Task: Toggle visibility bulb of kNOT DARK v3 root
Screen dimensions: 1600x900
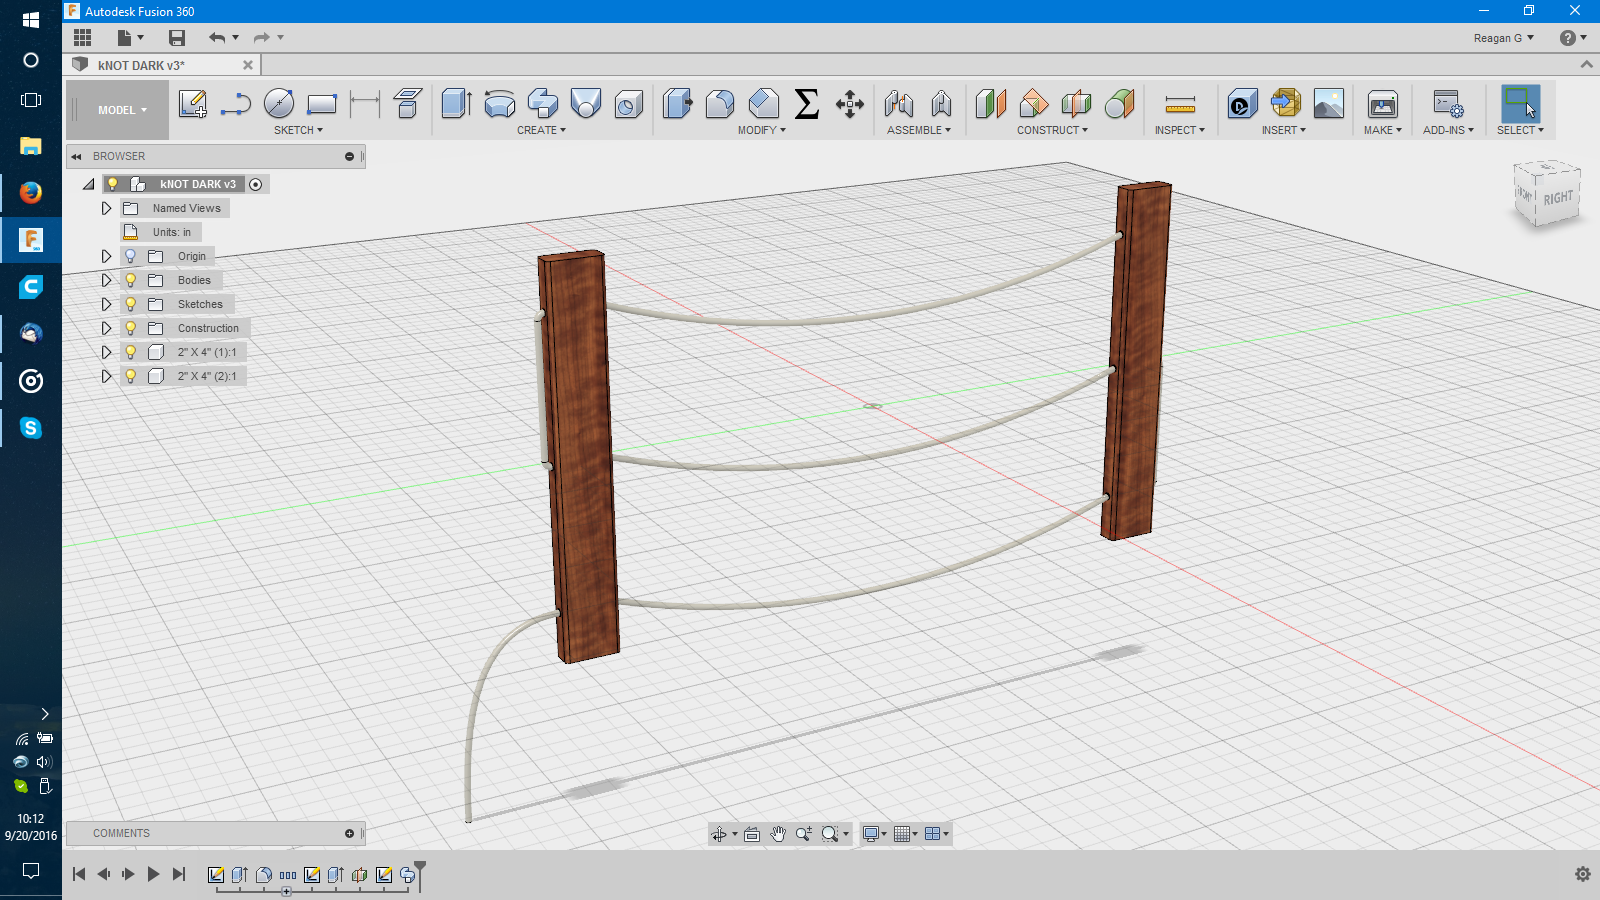Action: (113, 184)
